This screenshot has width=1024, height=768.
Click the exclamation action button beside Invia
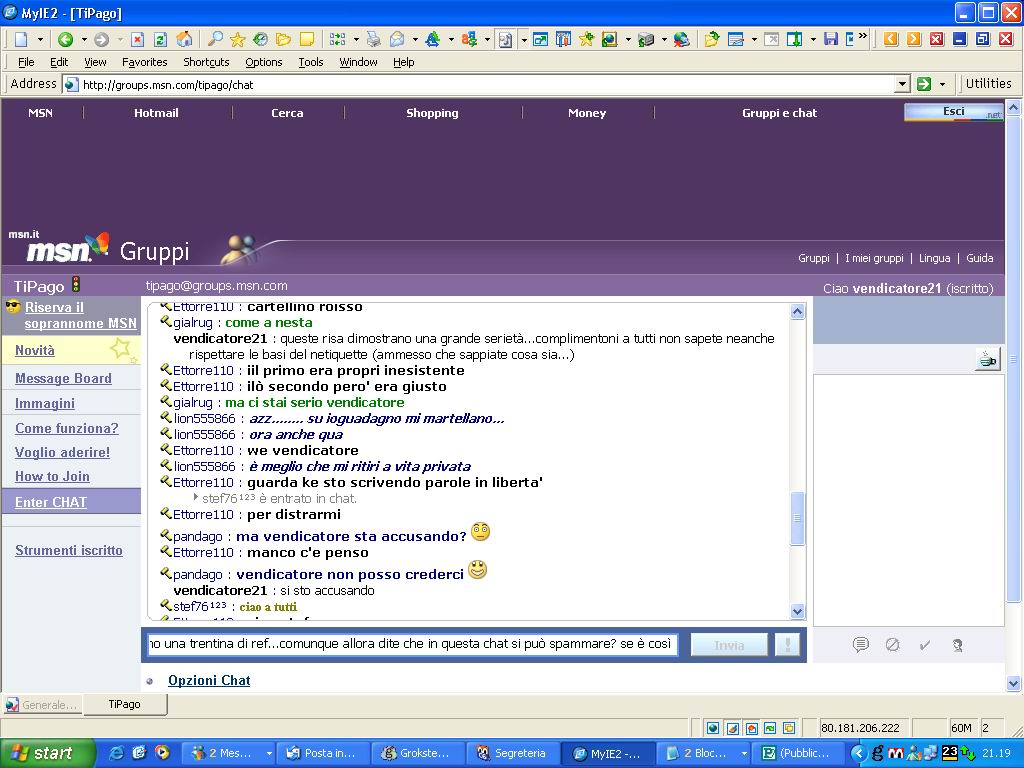788,645
